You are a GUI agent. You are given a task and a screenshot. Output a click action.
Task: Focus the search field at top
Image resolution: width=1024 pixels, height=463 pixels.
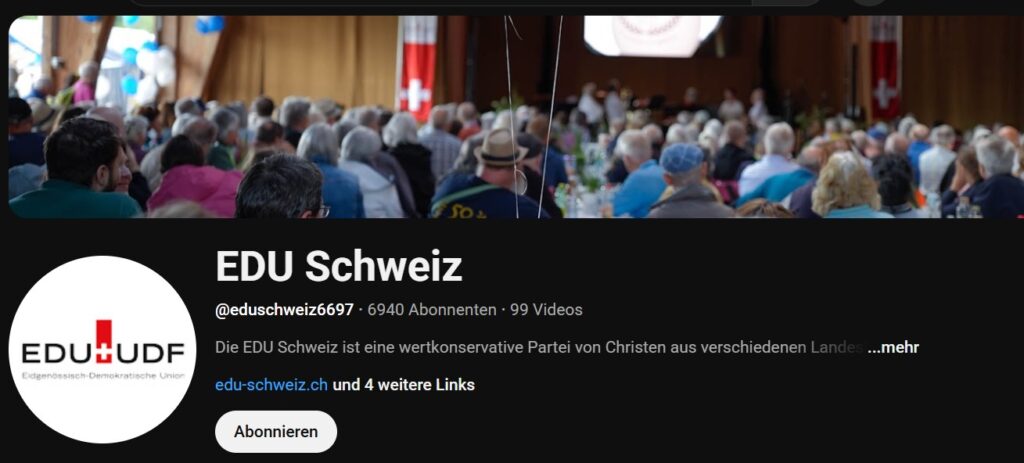point(441,3)
